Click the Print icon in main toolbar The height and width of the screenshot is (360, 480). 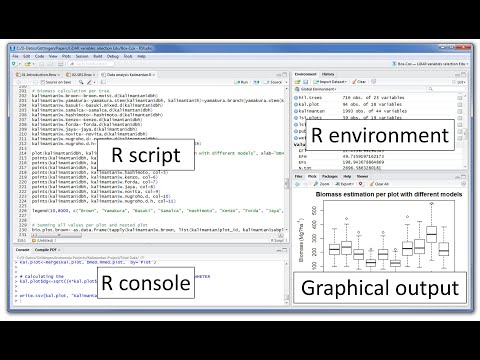[61, 64]
